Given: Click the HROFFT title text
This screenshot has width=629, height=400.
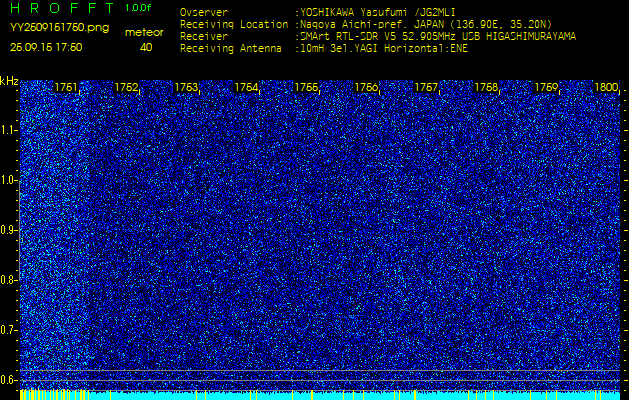Looking at the screenshot, I should [62, 8].
